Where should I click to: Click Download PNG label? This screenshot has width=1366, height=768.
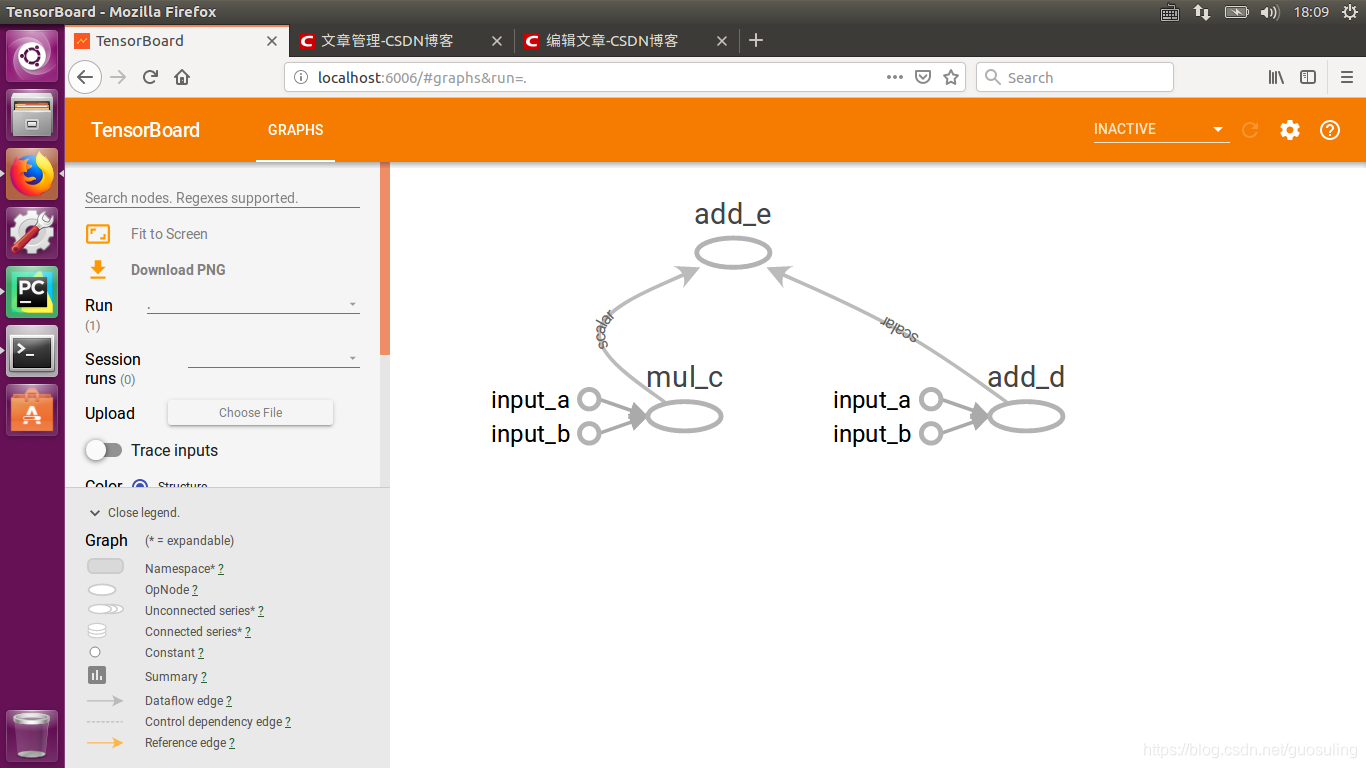click(x=178, y=270)
